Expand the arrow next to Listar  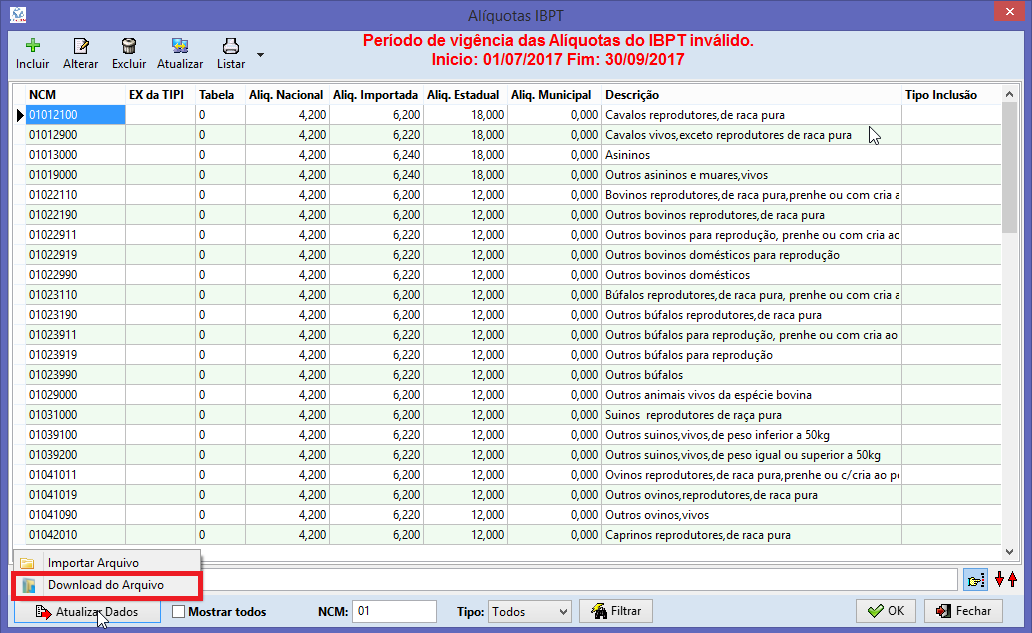click(x=260, y=55)
